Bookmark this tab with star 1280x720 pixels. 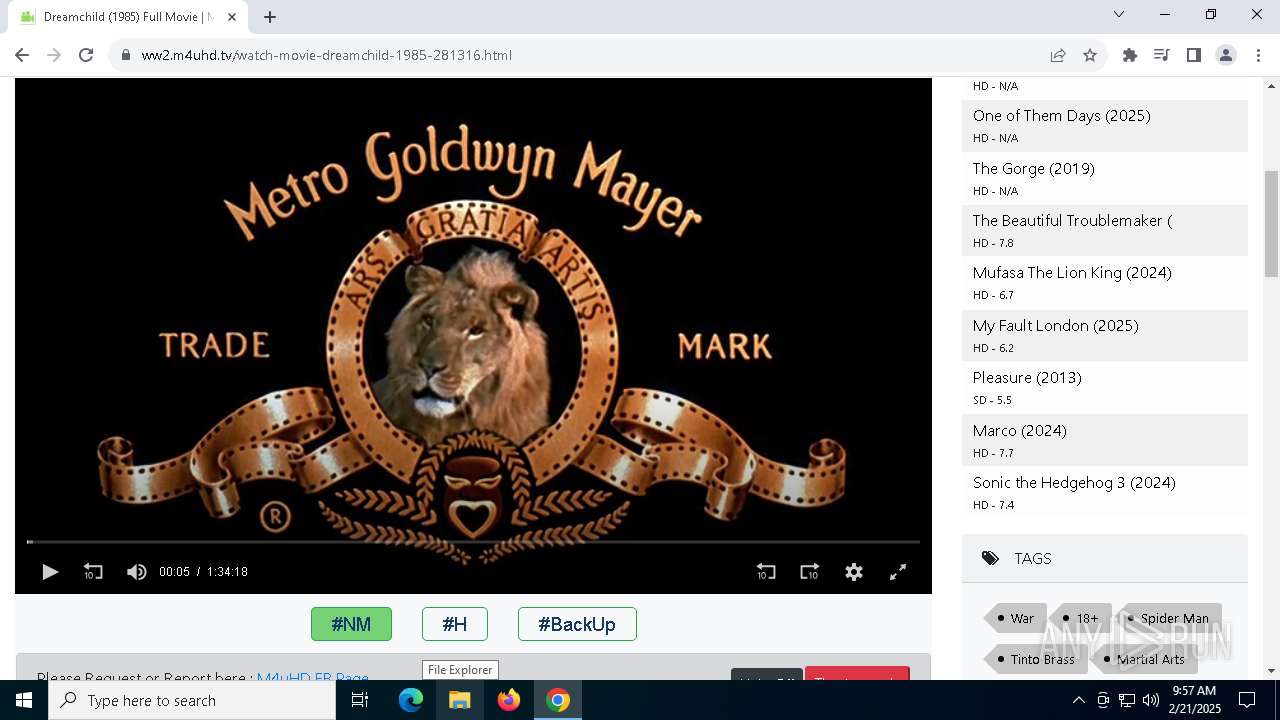[x=1090, y=55]
